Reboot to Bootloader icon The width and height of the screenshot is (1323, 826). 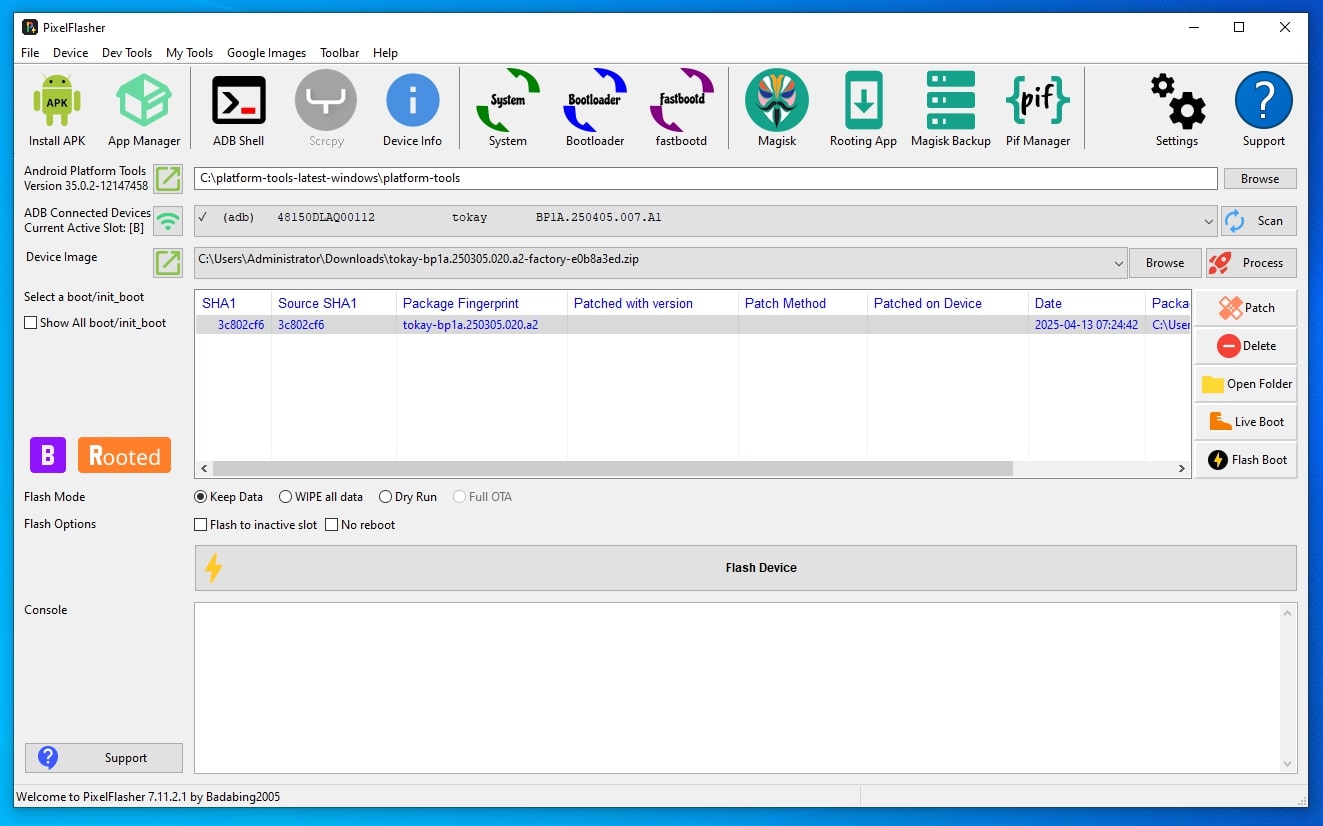(x=595, y=110)
